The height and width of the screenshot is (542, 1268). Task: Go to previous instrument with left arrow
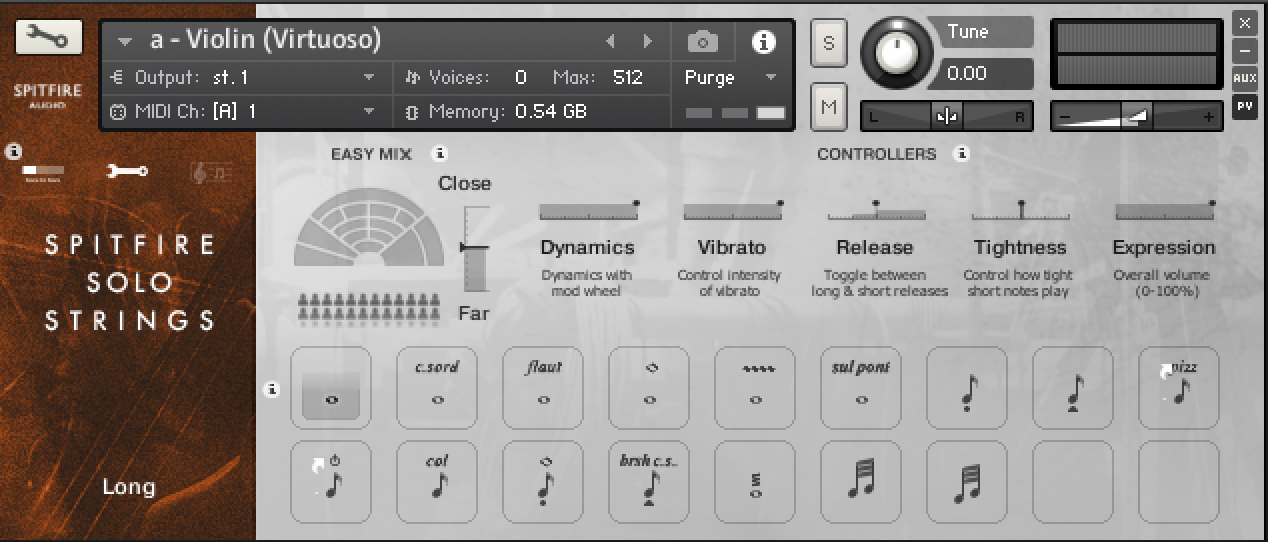click(611, 41)
